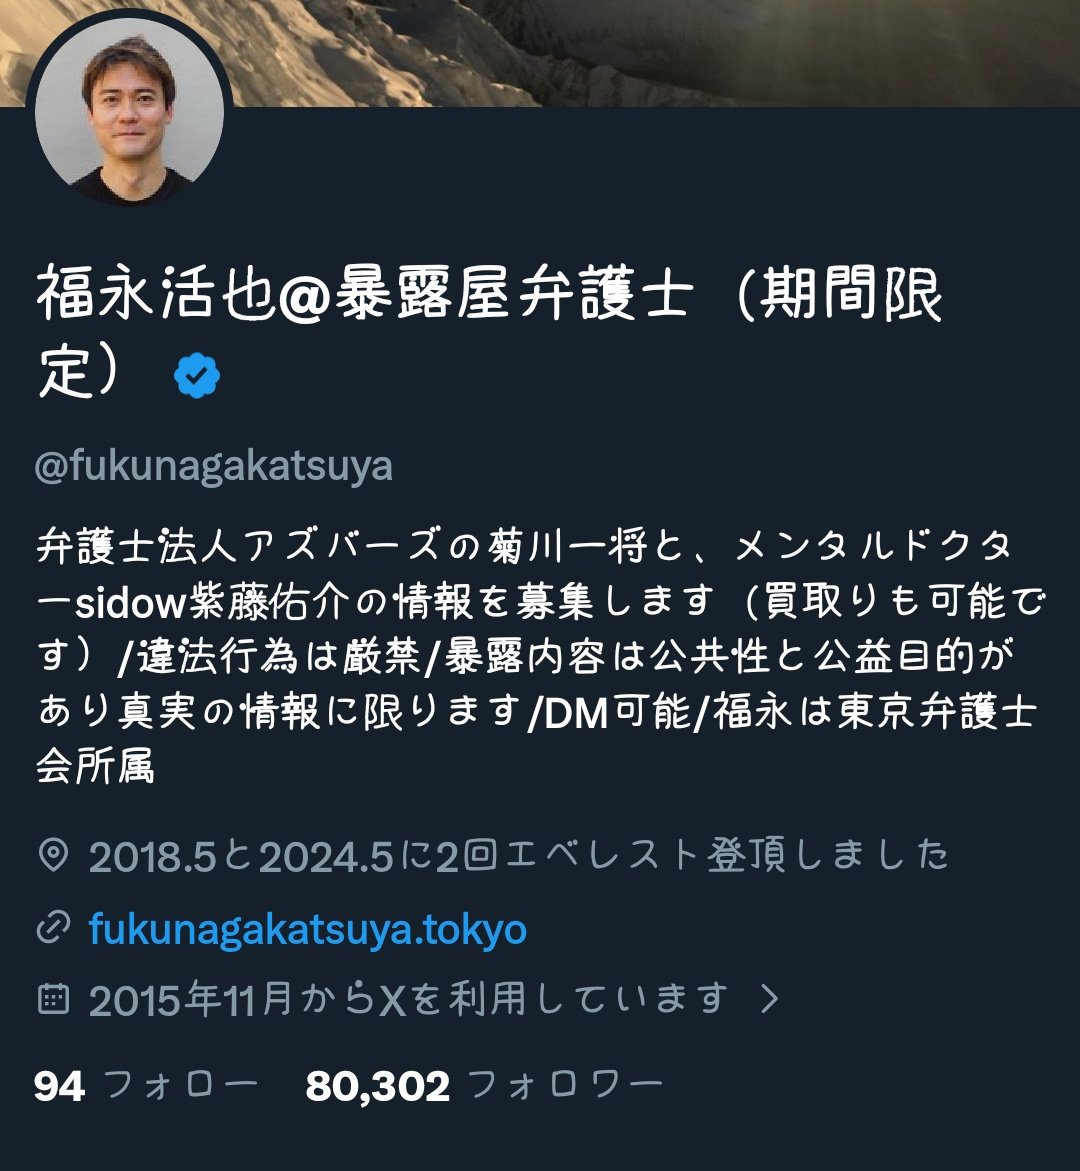Expand account details with chevron arrow

pos(769,998)
